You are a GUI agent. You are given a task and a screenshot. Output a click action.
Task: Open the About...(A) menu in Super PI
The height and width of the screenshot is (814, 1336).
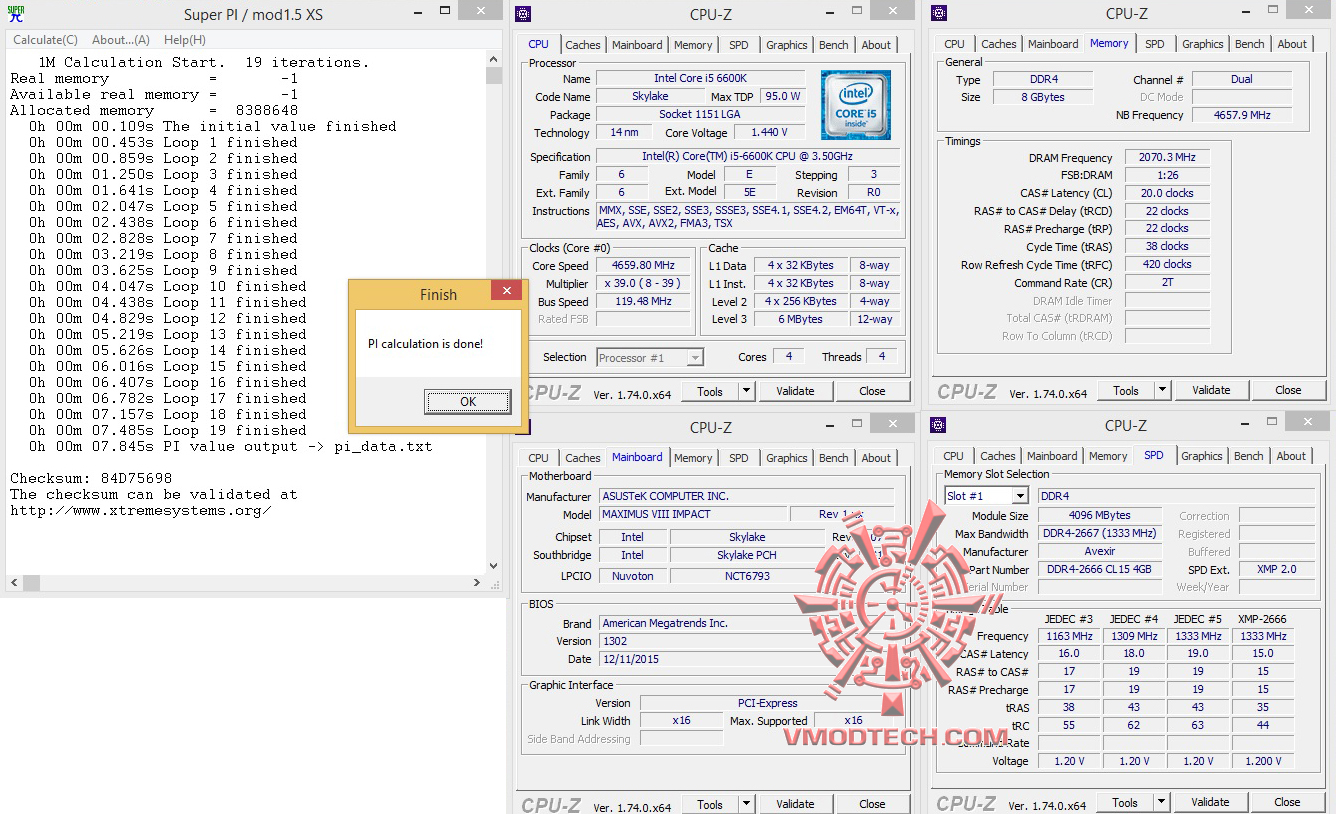[121, 40]
